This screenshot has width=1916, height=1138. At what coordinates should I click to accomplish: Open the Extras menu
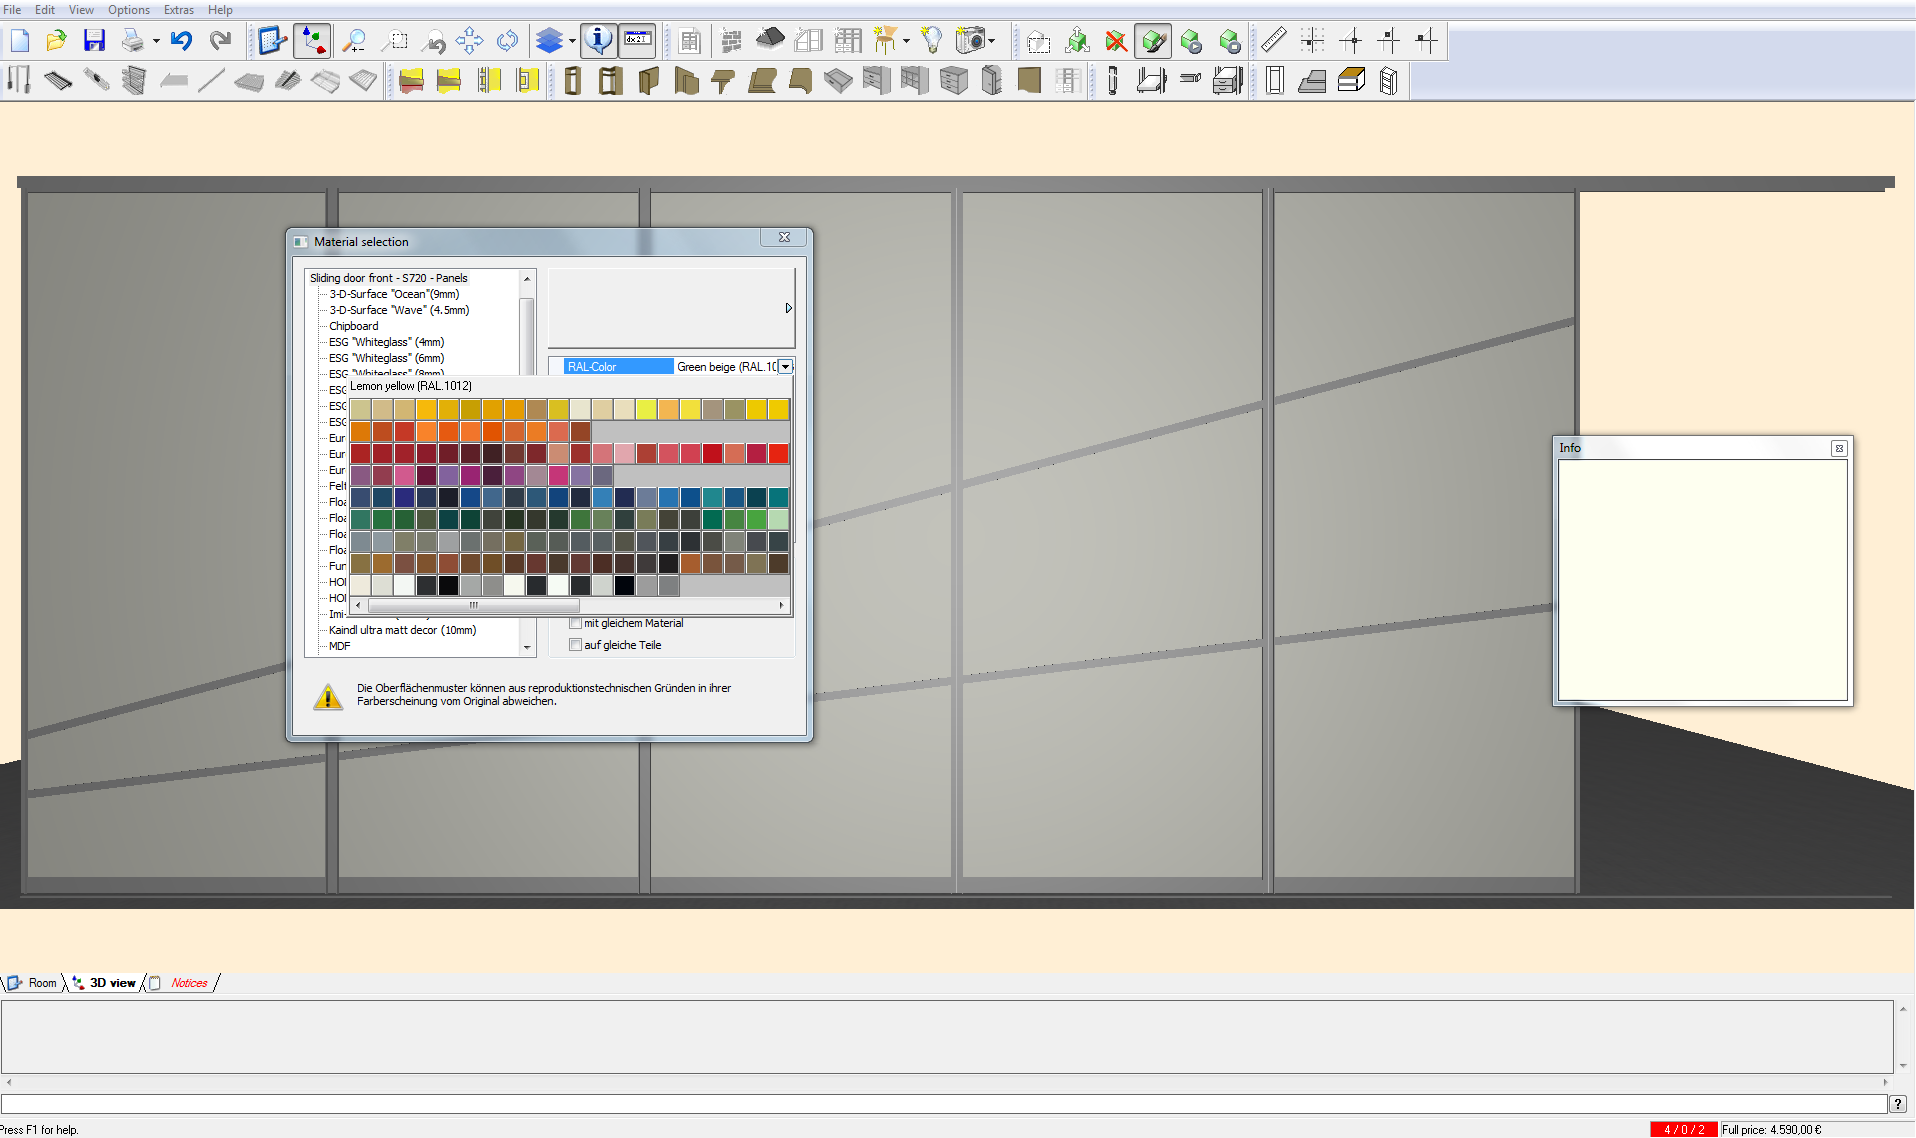178,9
